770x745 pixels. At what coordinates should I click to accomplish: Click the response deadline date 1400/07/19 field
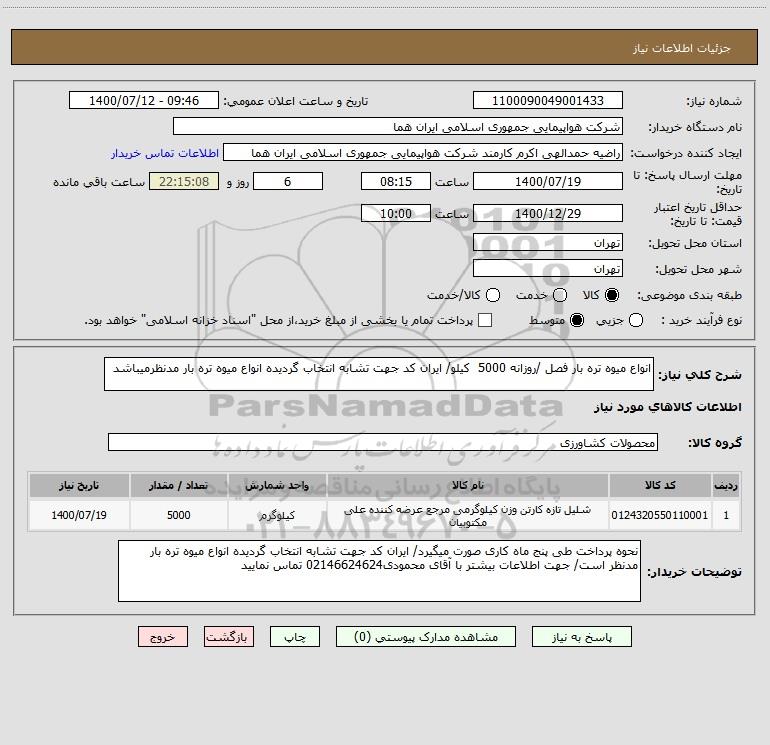pos(548,181)
